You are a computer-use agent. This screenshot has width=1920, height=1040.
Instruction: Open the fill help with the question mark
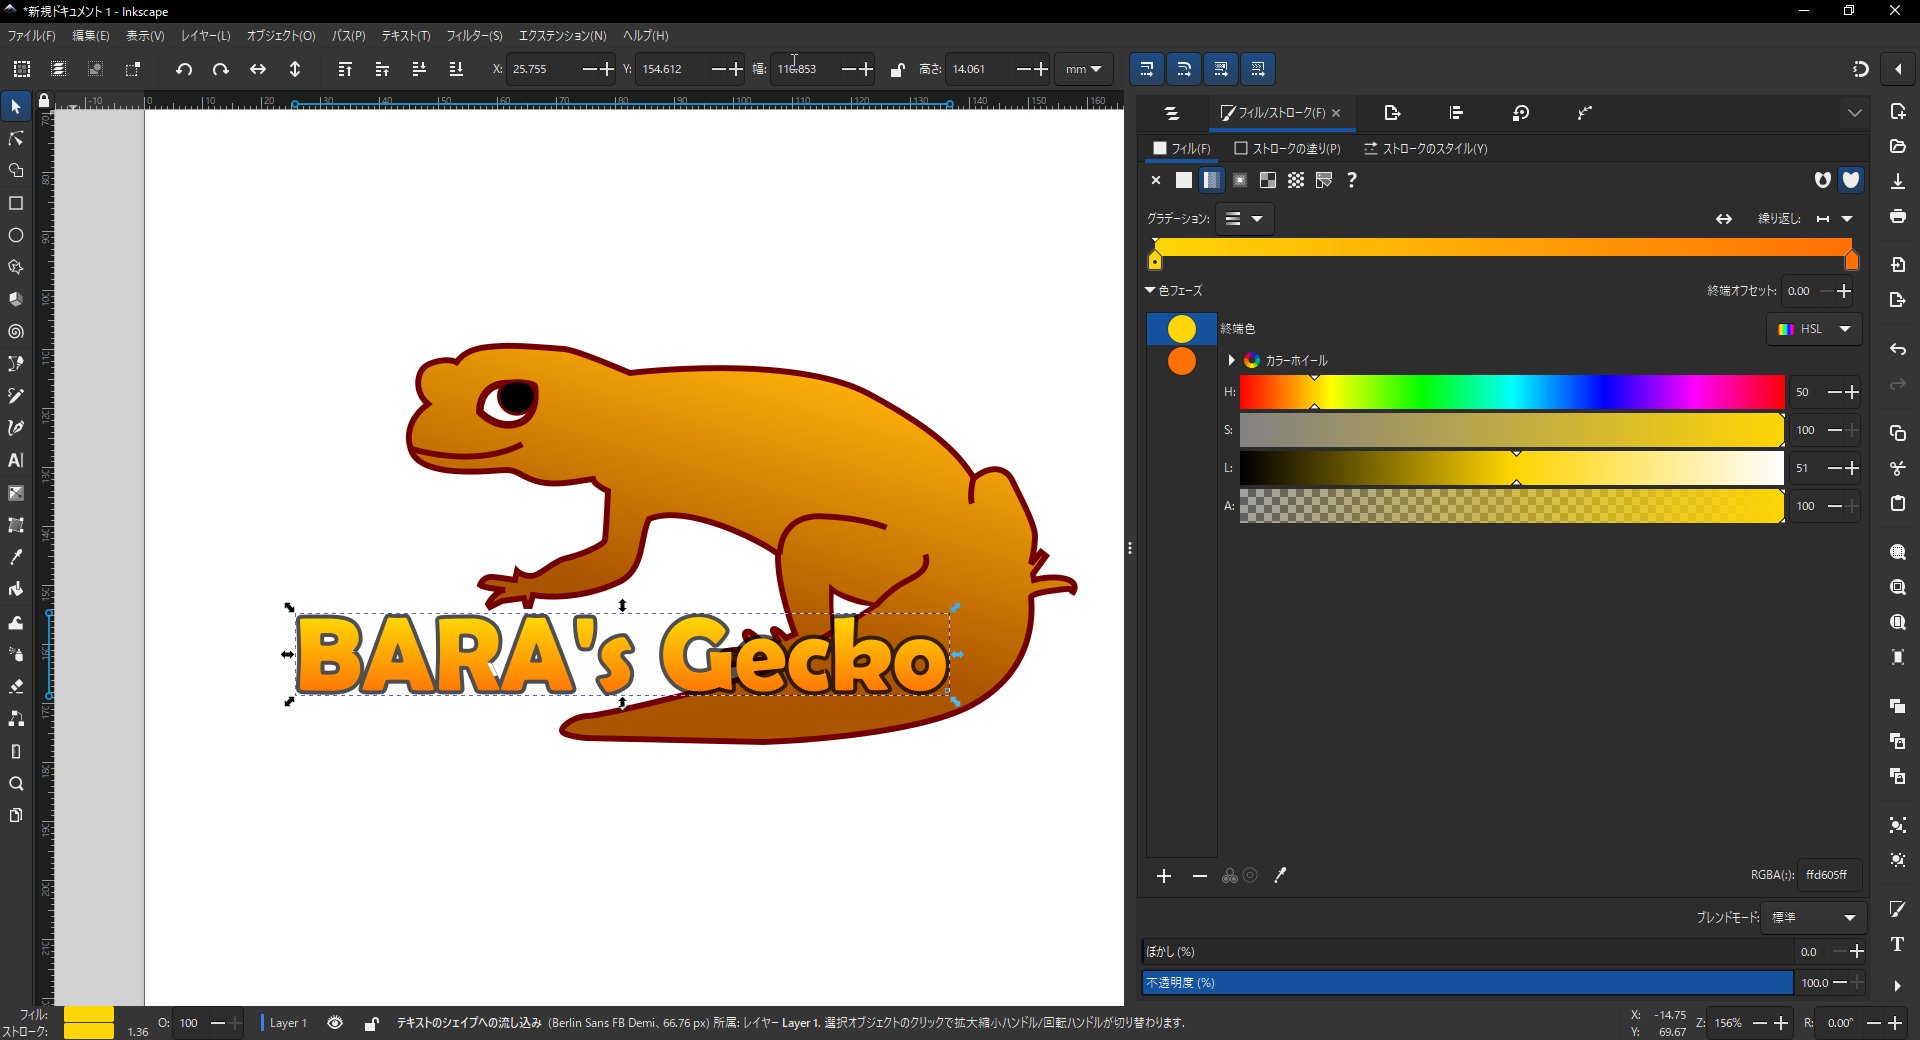pos(1351,180)
